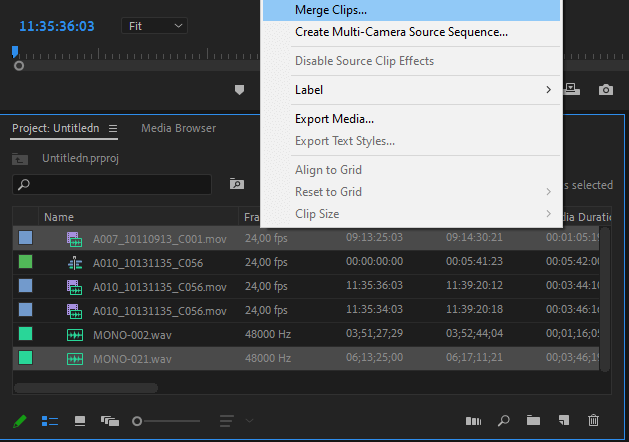
Task: Switch to Icon View button
Action: [x=80, y=421]
